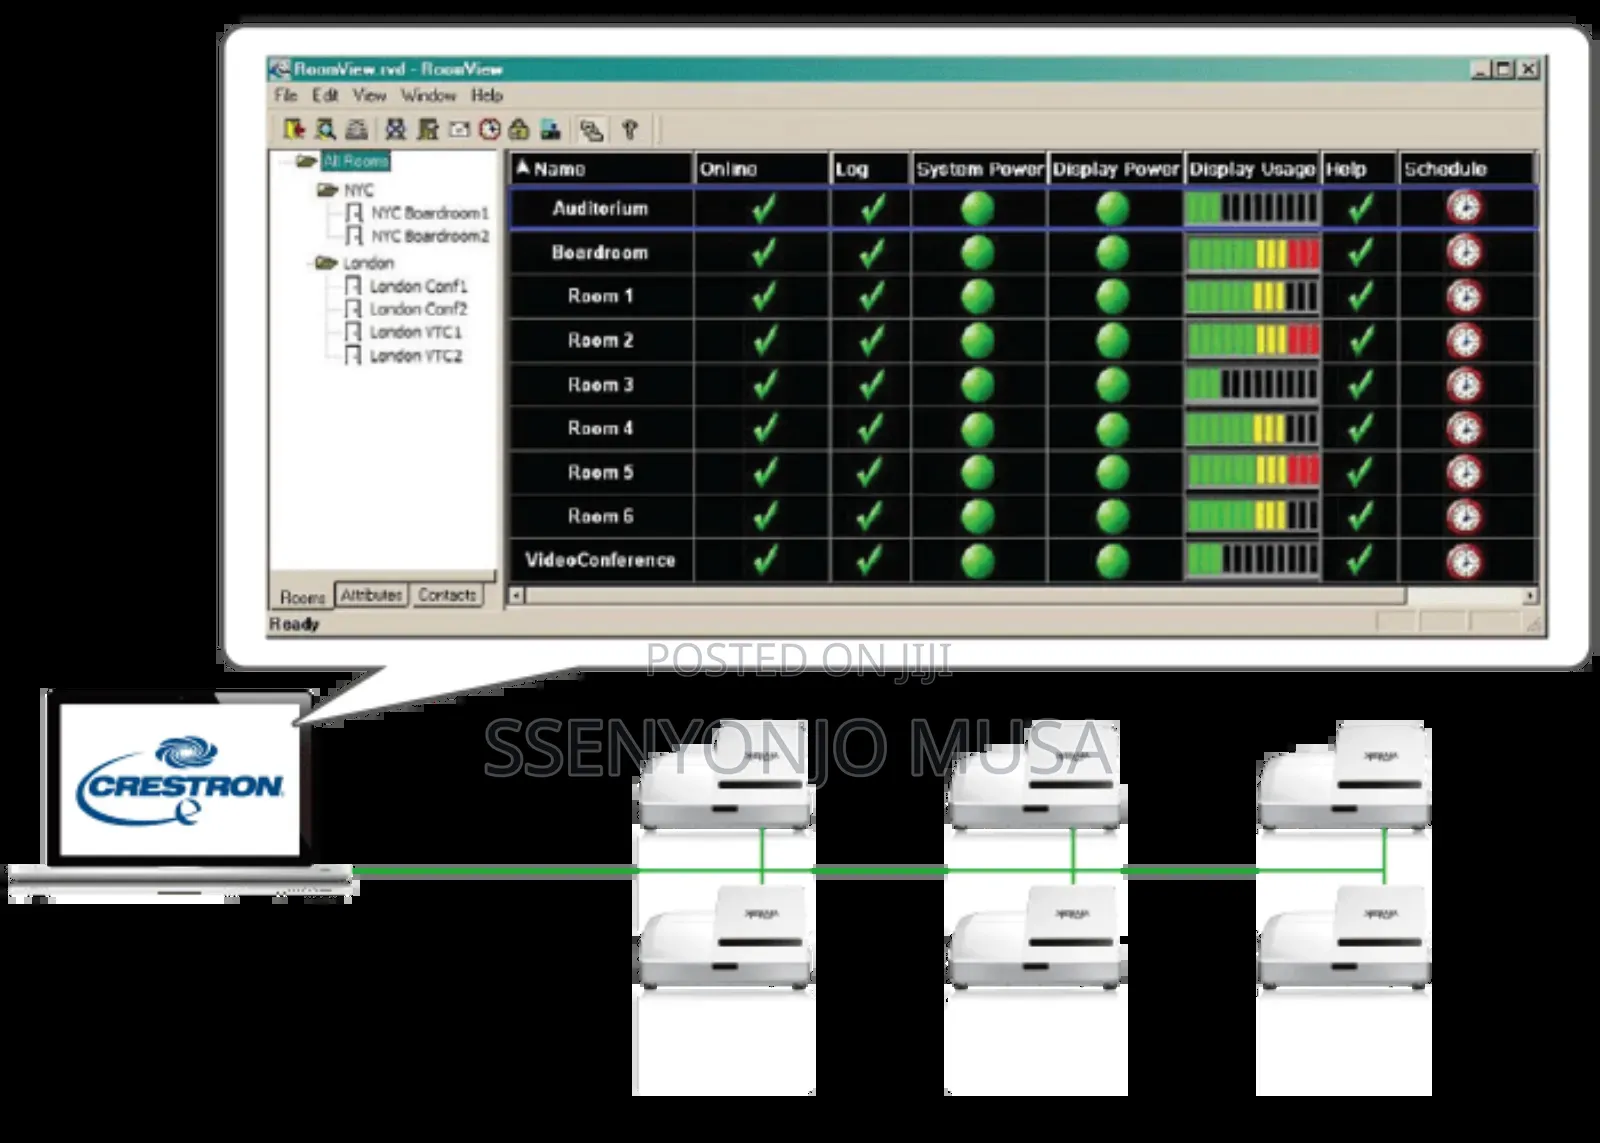The width and height of the screenshot is (1600, 1143).
Task: Click the red clock toolbar icon
Action: [x=489, y=129]
